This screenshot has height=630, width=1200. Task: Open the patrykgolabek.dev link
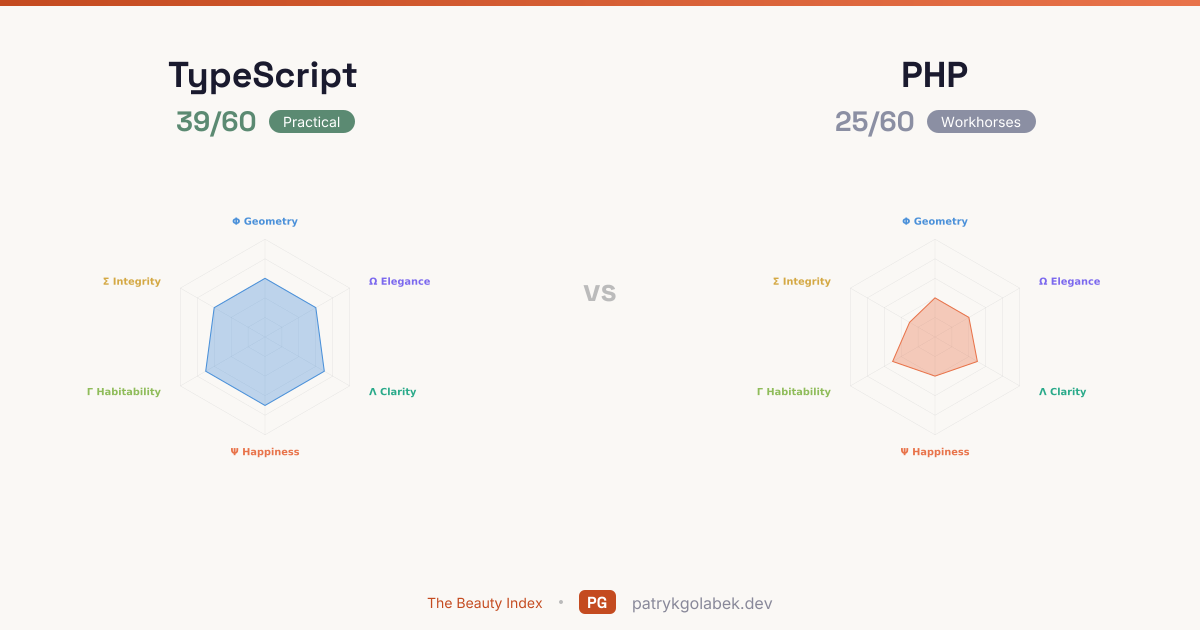(702, 603)
